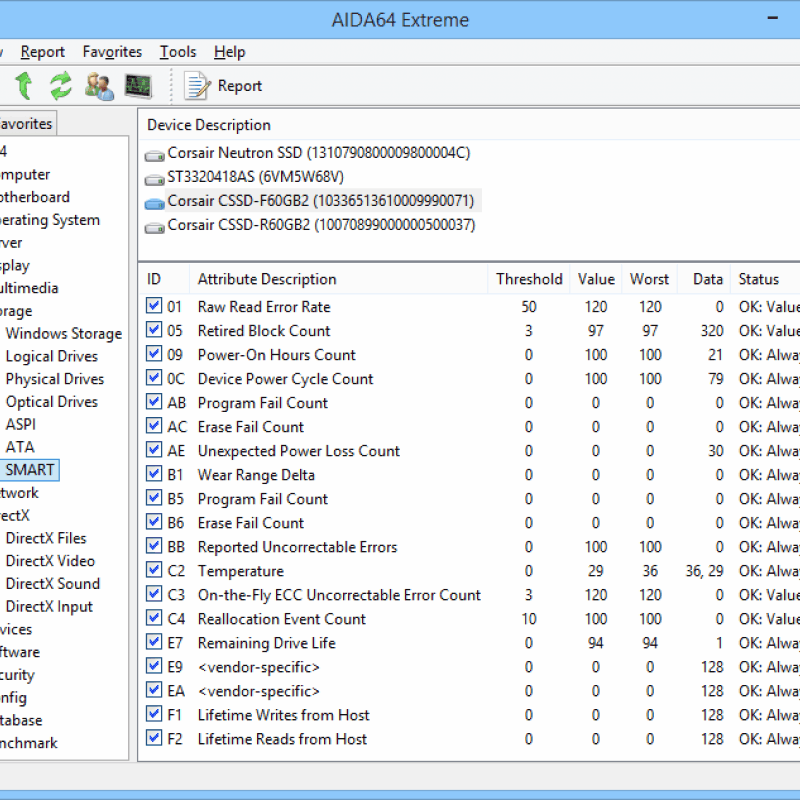The image size is (800, 800).
Task: Select the Corsair Neutron SSD drive icon
Action: coord(154,155)
